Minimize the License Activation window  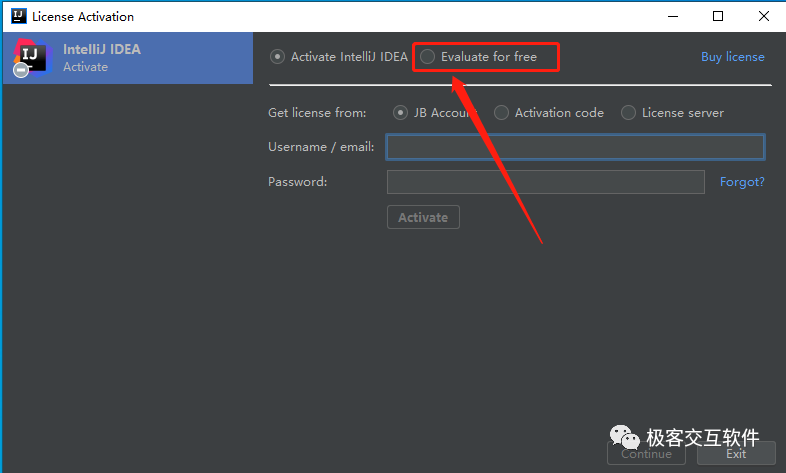click(x=673, y=17)
